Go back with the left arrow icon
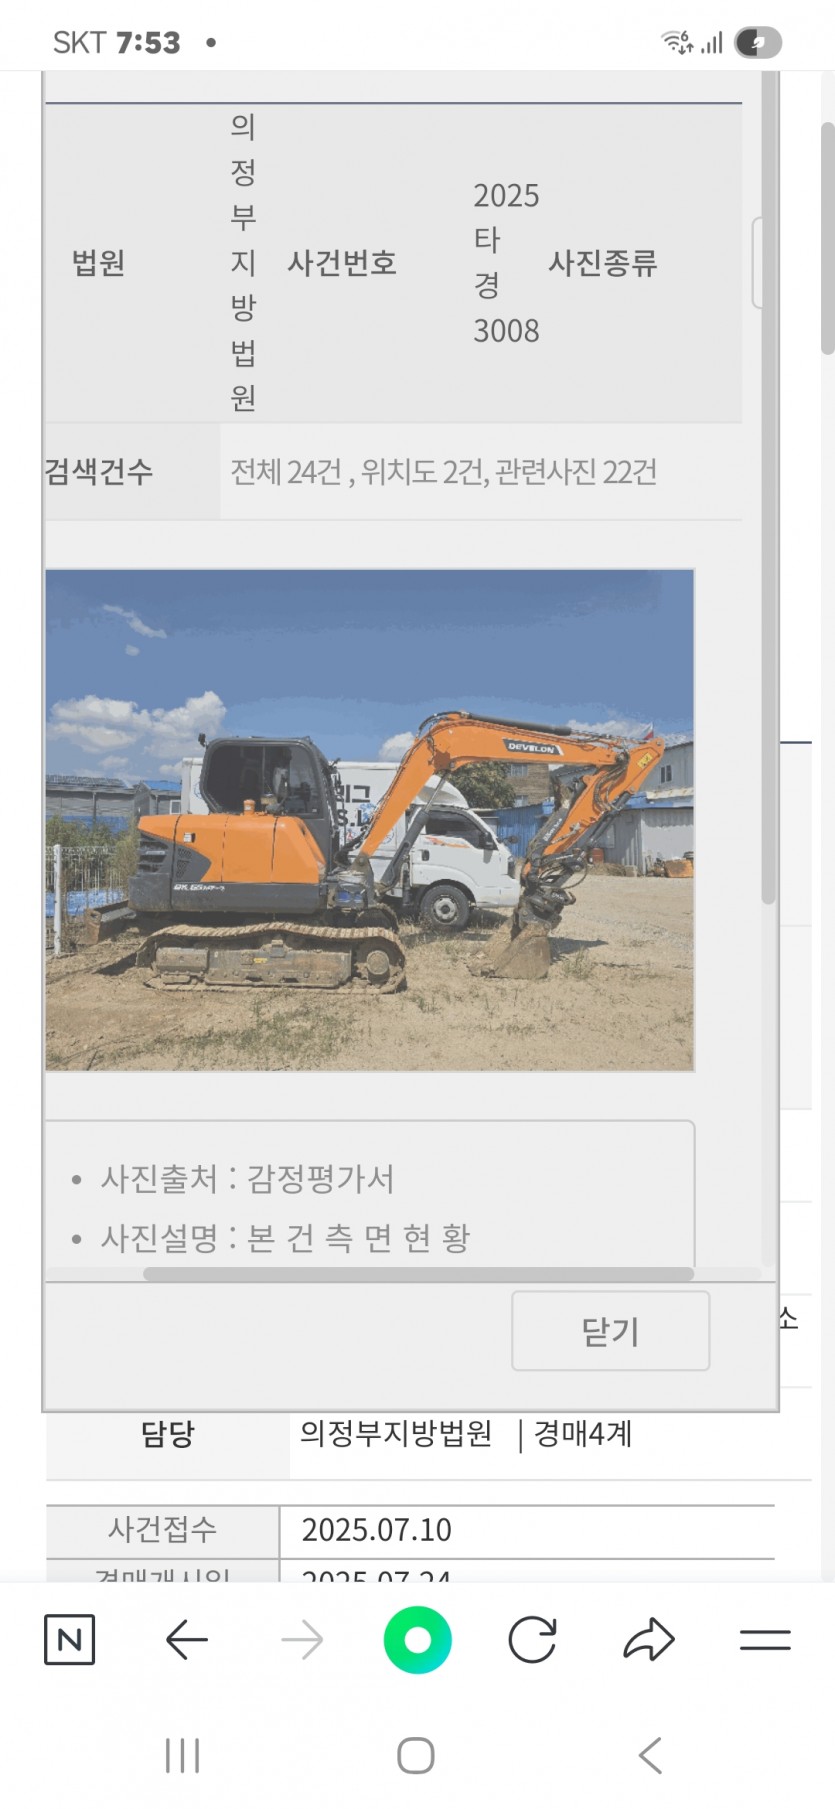Screen dimensions: 835x1809 (186, 1640)
